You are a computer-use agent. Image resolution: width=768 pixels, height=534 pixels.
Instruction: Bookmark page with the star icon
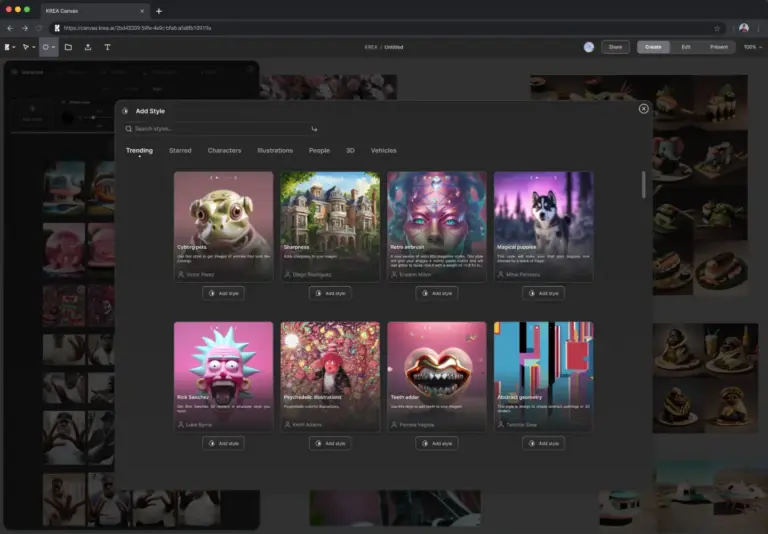click(x=717, y=28)
